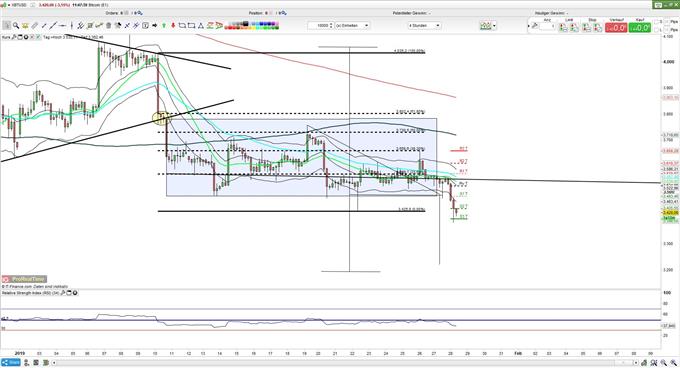The height and width of the screenshot is (368, 680).
Task: Select the ruler measurement tool
Action: click(x=35, y=26)
